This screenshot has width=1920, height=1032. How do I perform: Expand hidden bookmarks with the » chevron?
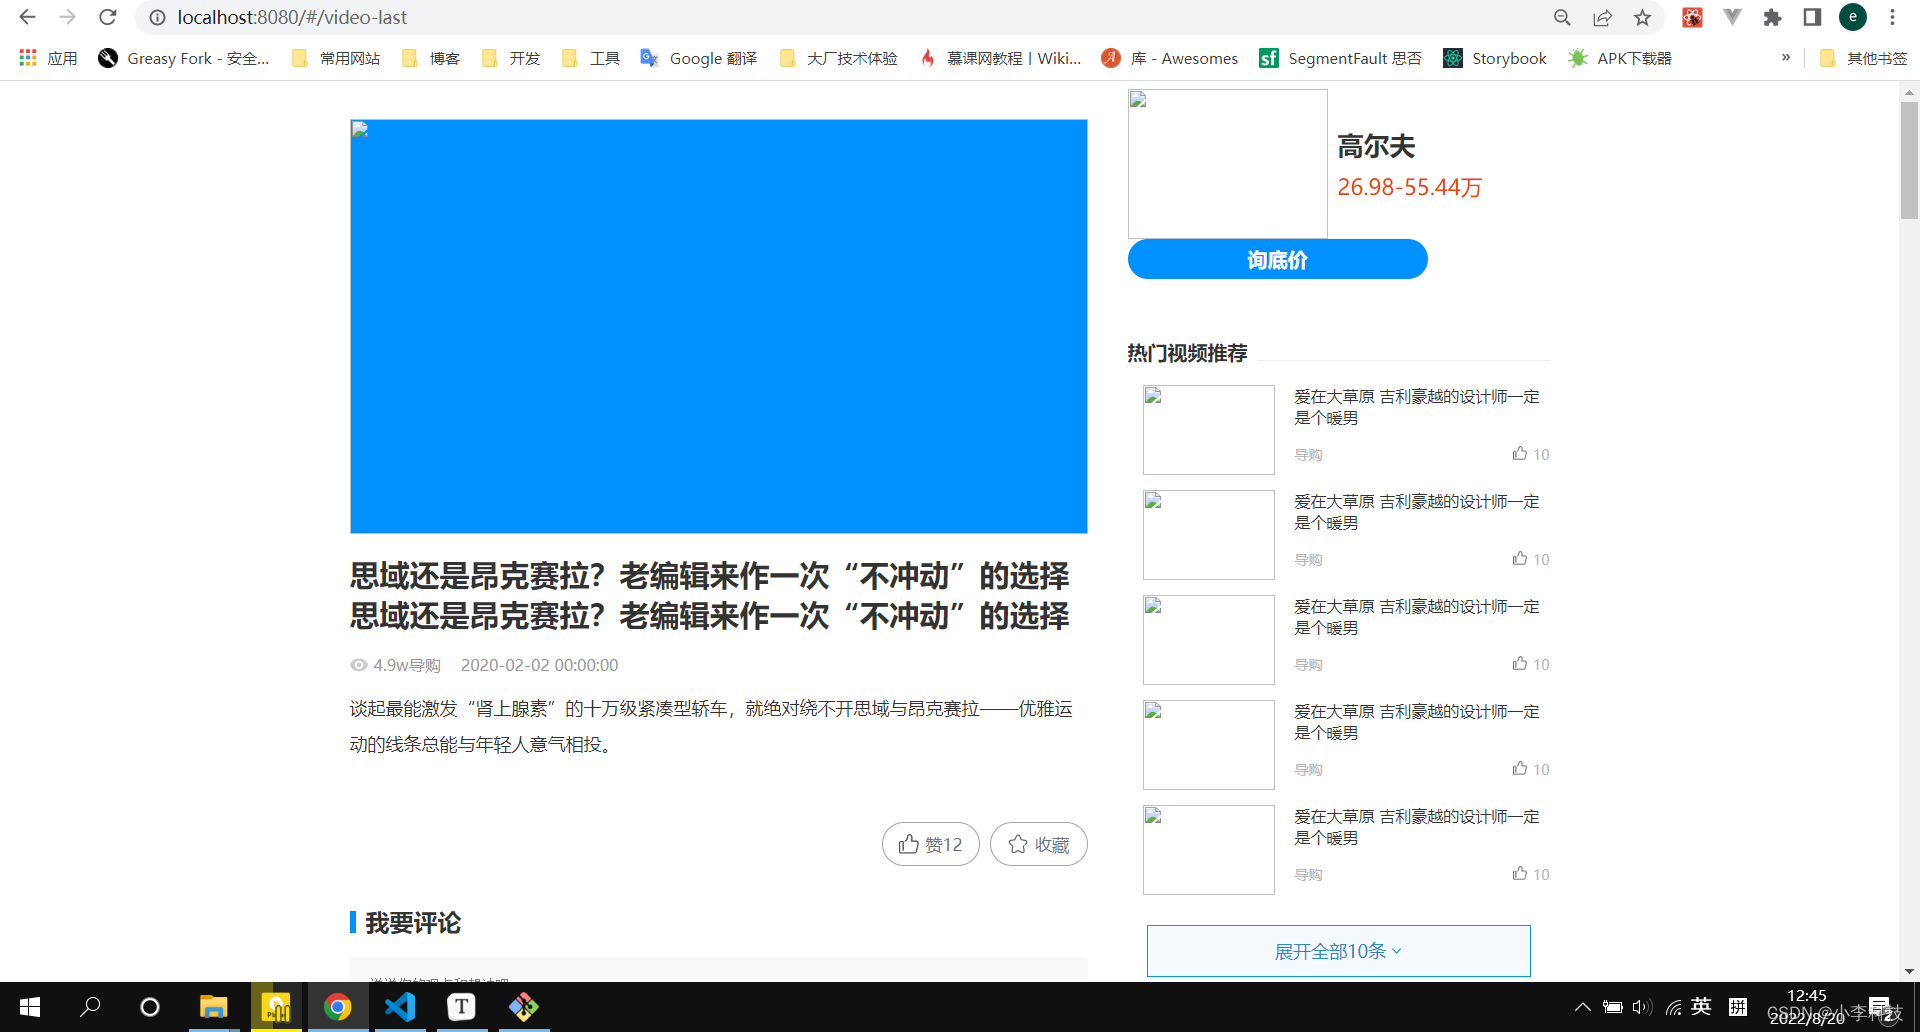tap(1786, 57)
